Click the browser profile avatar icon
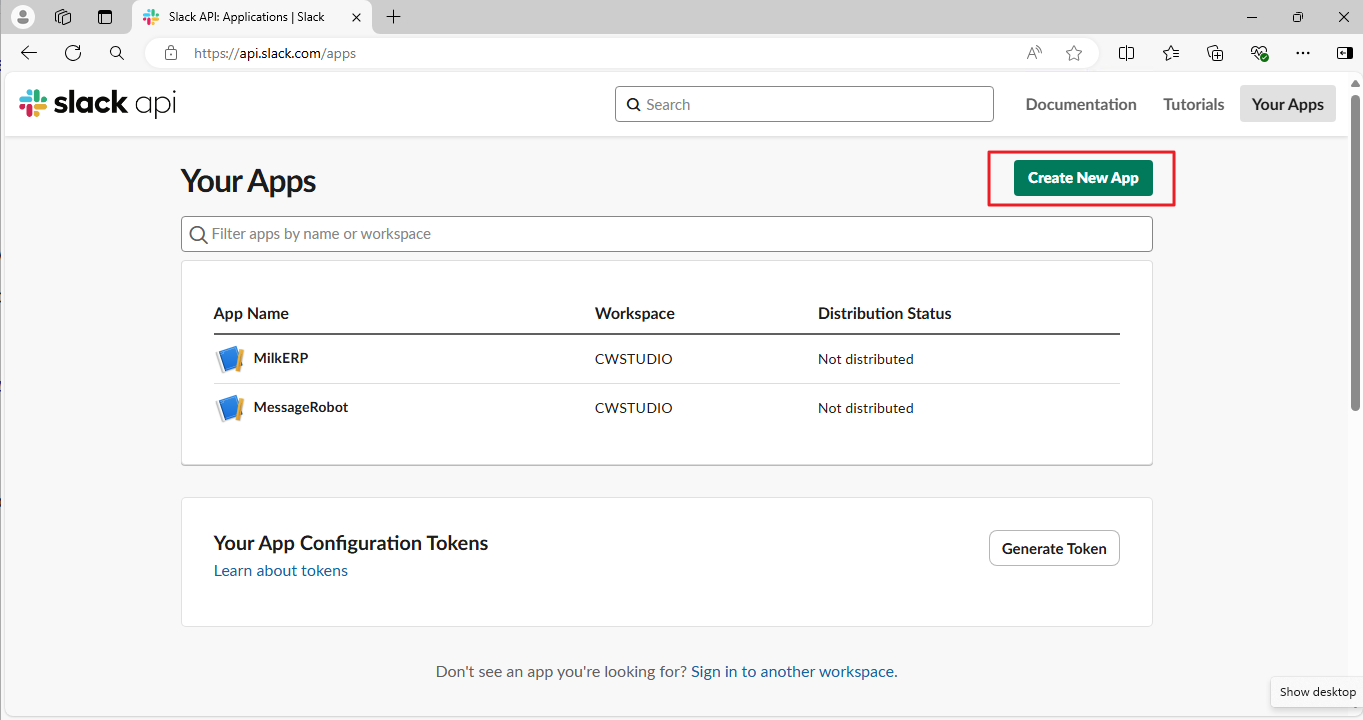 point(23,17)
